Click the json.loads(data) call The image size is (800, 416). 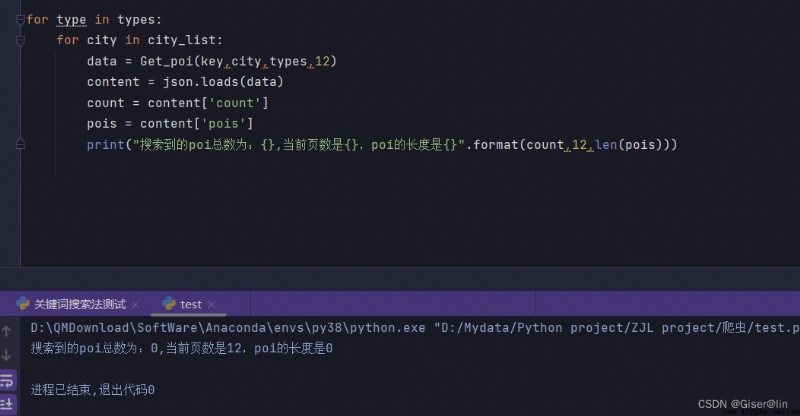click(223, 82)
